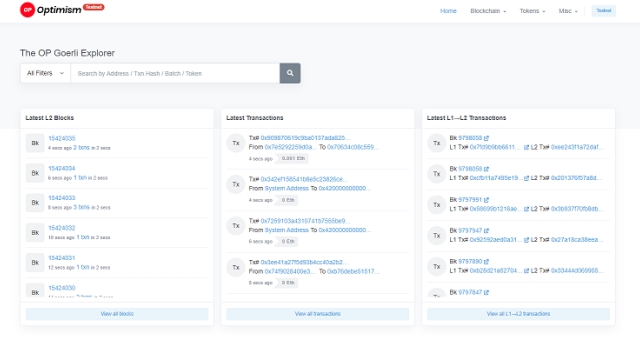Open L1 block 9797991

point(470,200)
